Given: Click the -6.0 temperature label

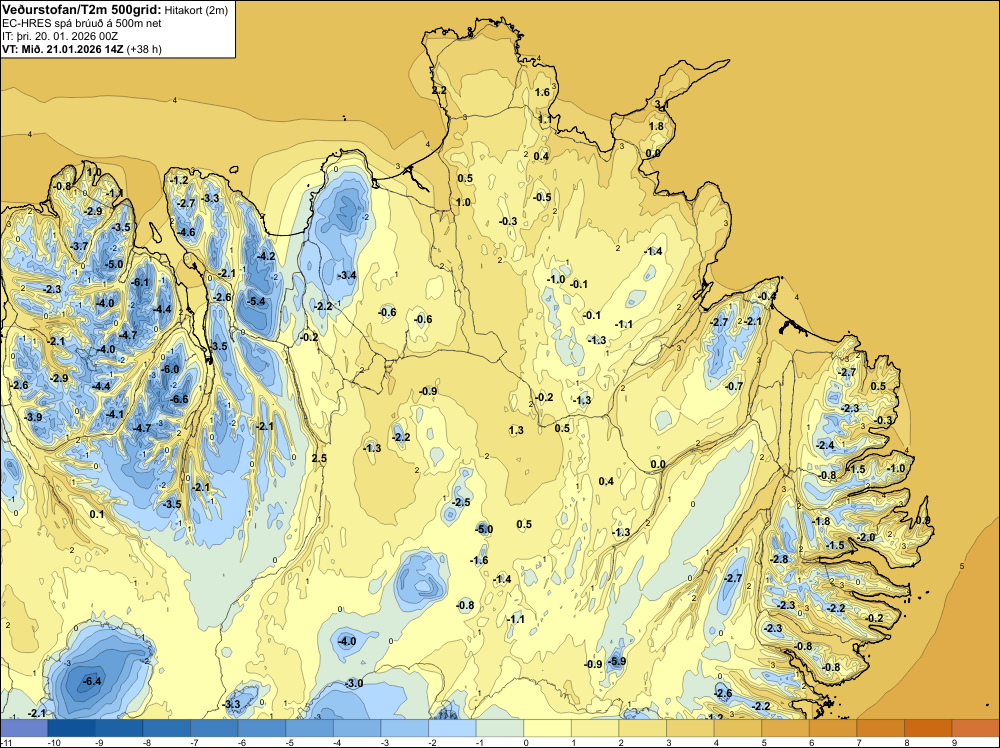Looking at the screenshot, I should (170, 369).
